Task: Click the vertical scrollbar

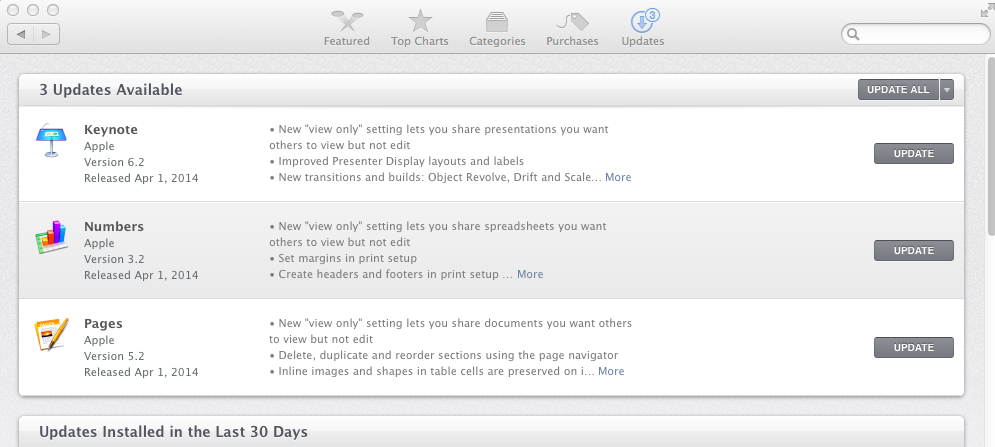Action: point(990,150)
